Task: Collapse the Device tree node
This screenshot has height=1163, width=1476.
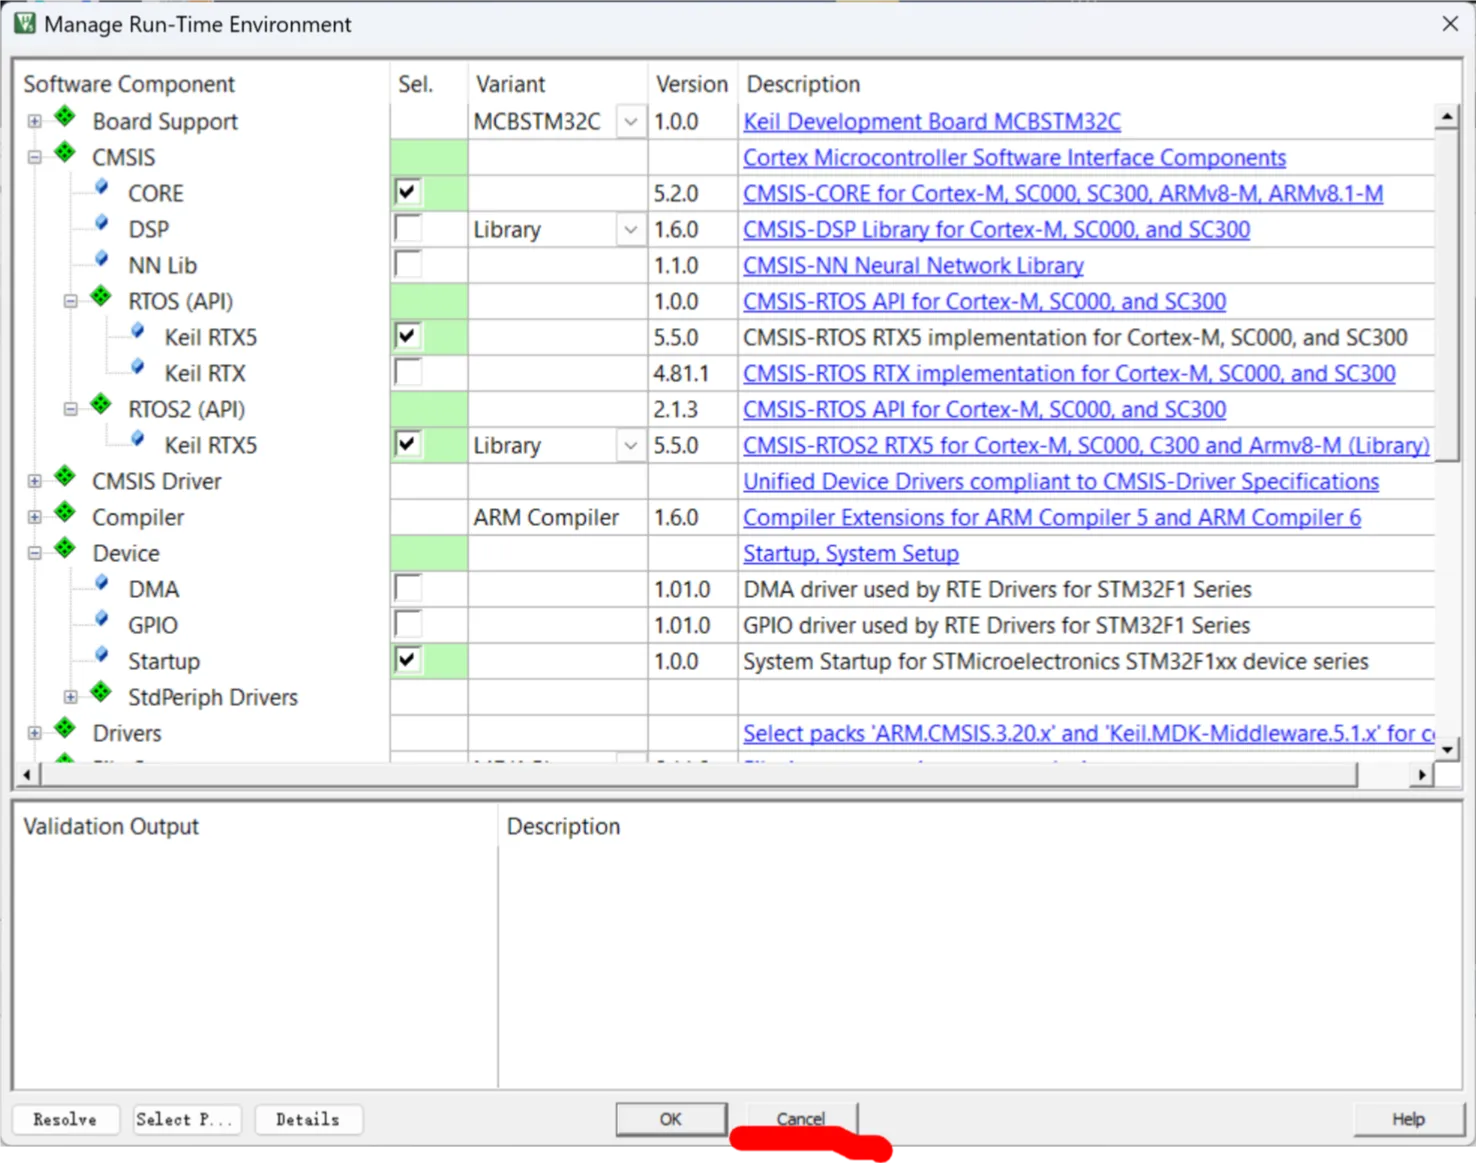Action: pos(35,553)
